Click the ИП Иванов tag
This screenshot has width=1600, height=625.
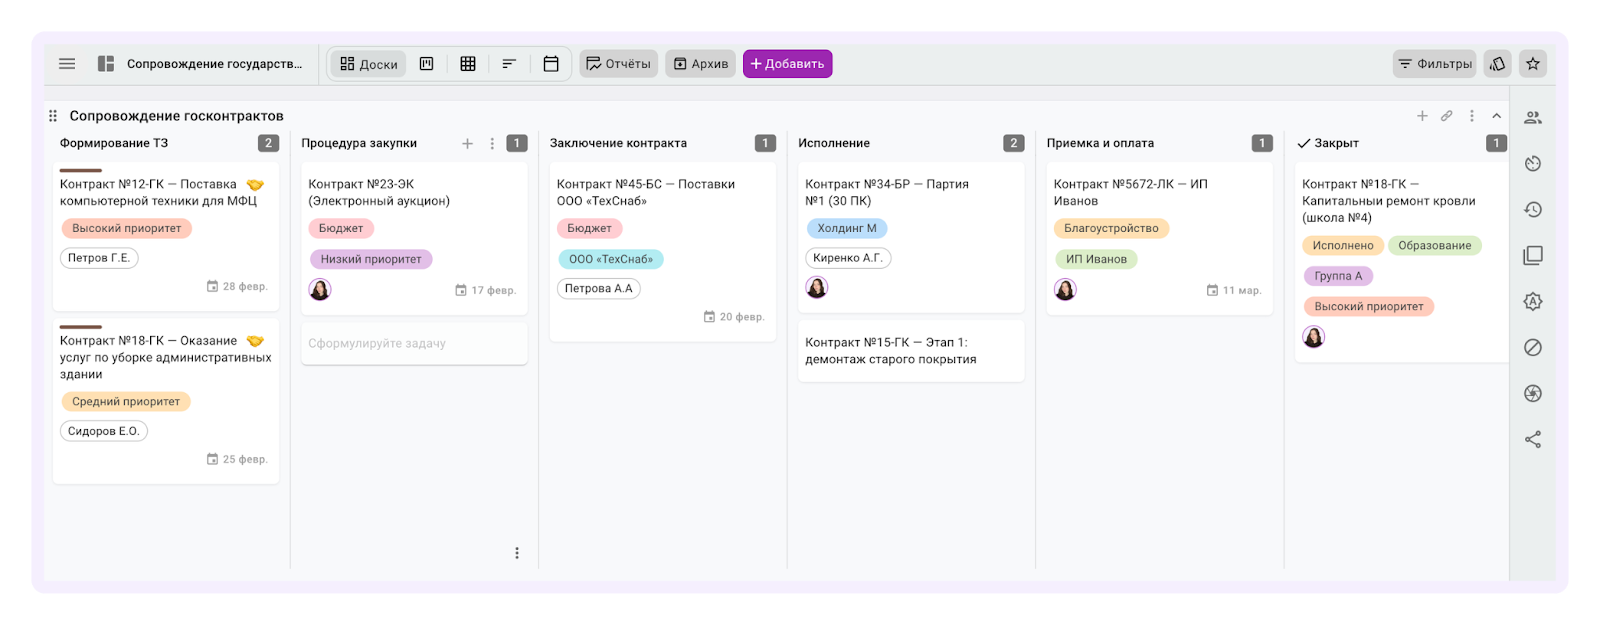pos(1096,259)
